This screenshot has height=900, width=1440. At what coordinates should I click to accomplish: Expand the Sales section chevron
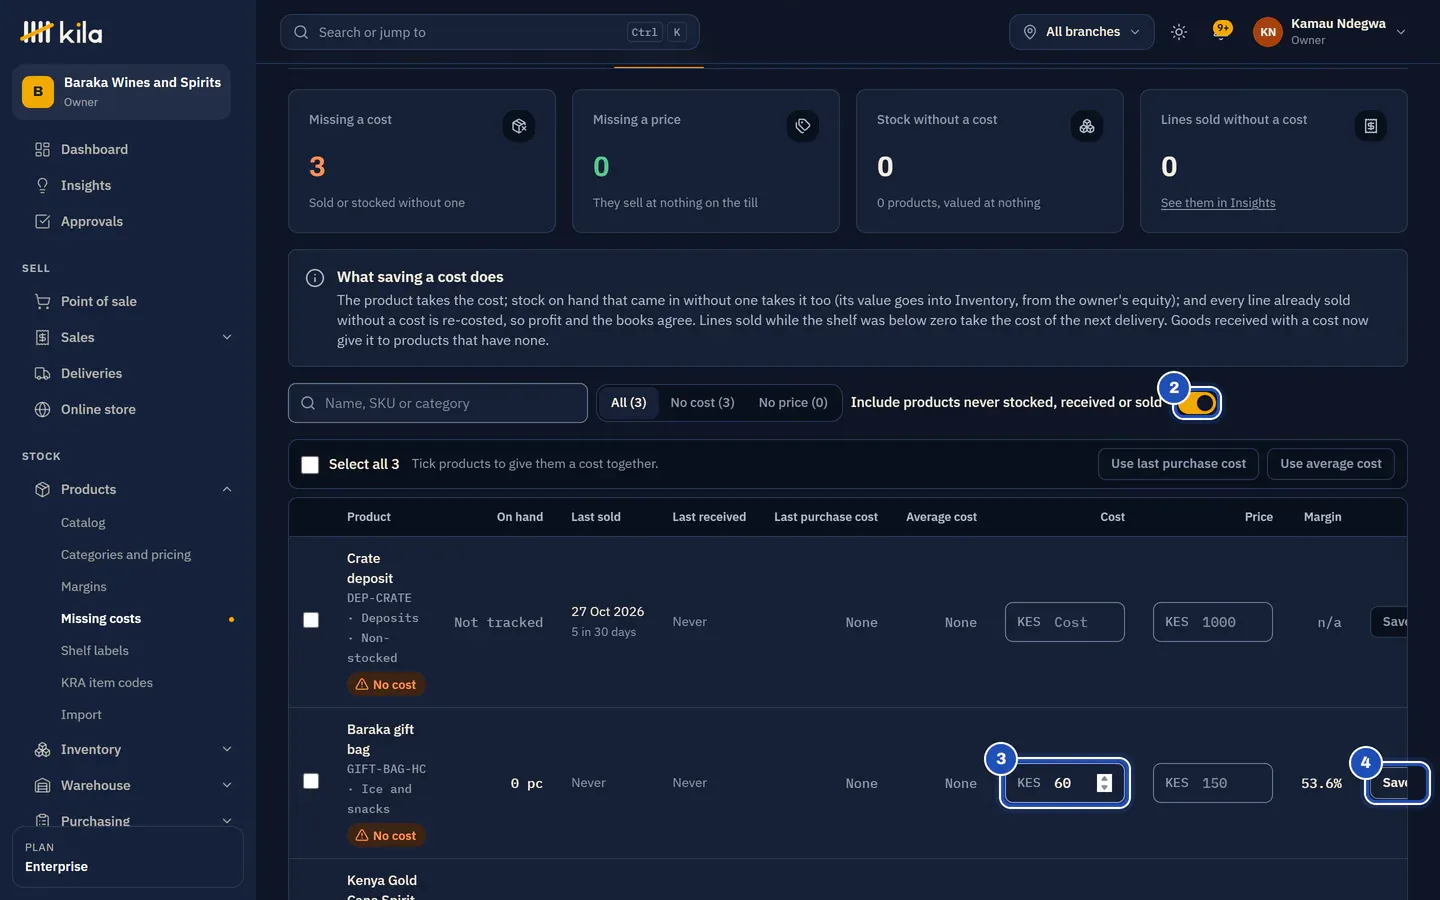click(x=227, y=337)
